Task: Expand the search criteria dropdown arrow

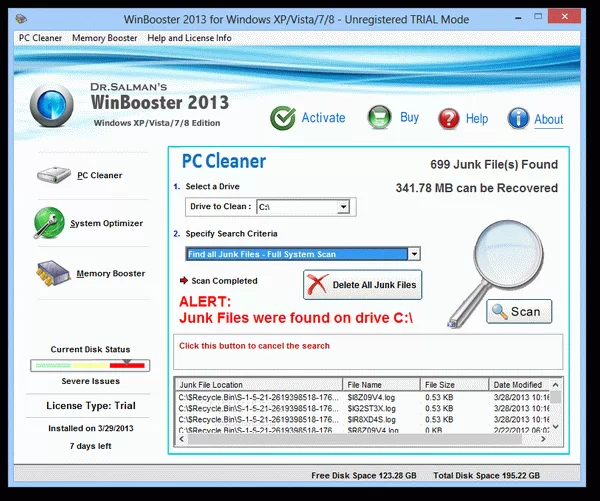Action: point(414,254)
